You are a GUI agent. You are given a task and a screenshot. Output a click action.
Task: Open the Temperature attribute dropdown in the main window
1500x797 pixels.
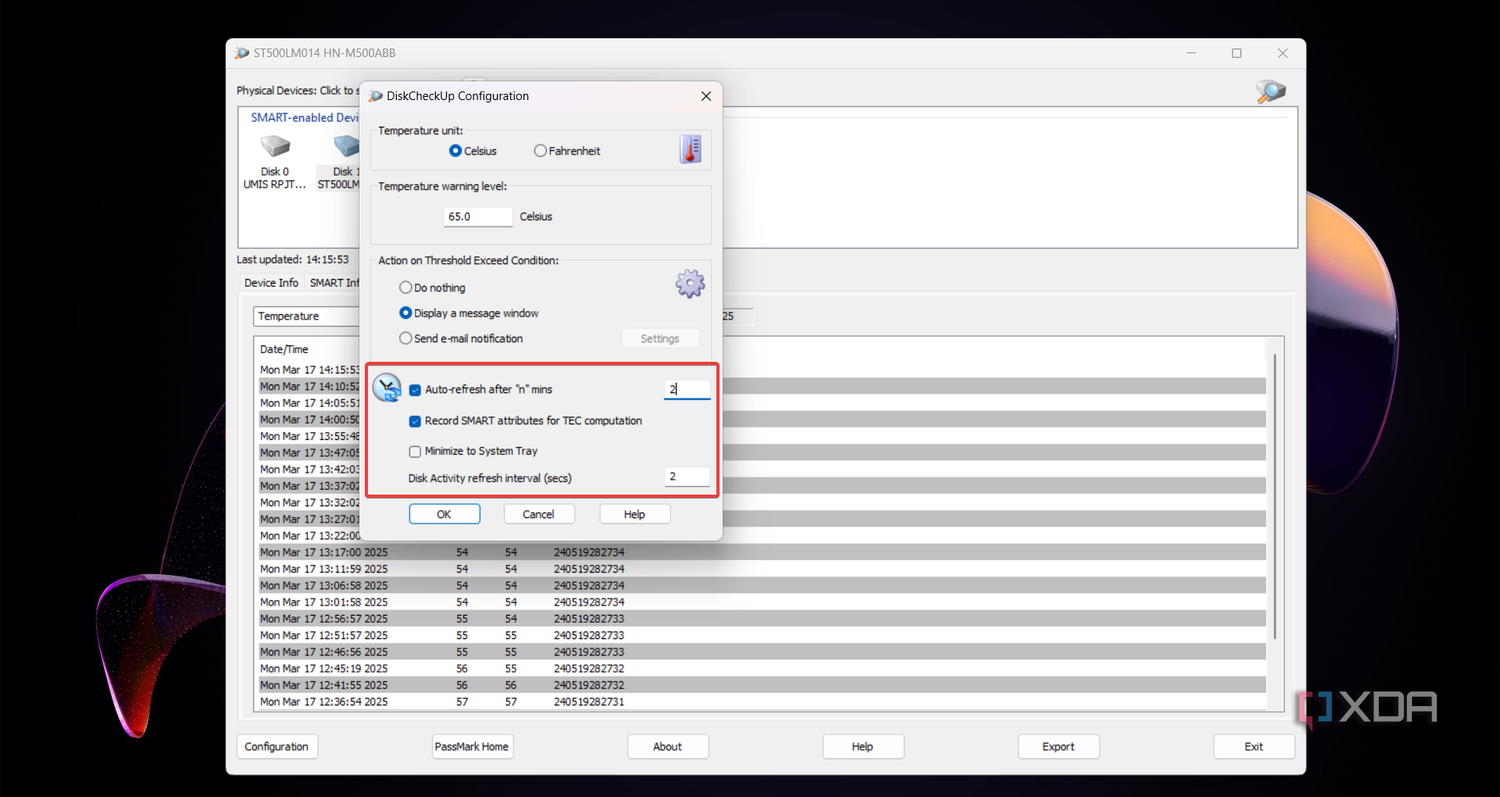point(306,316)
